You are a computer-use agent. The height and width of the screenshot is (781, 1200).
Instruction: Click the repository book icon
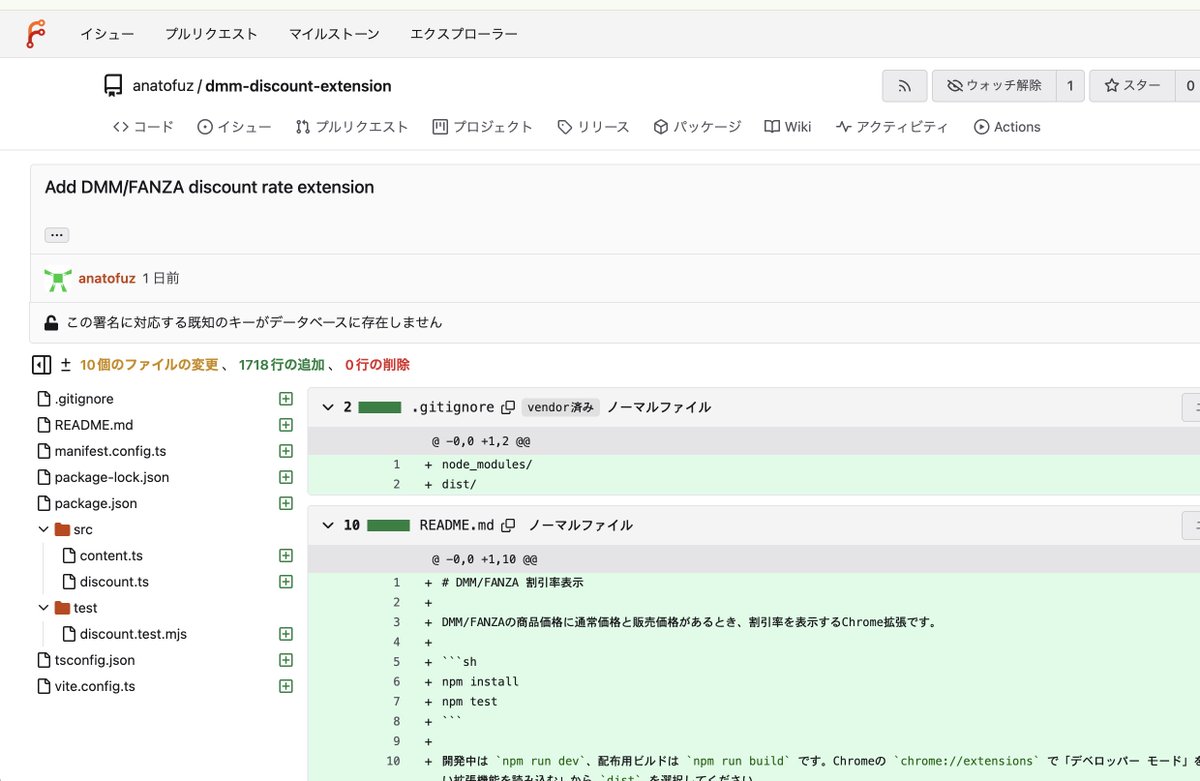[113, 86]
